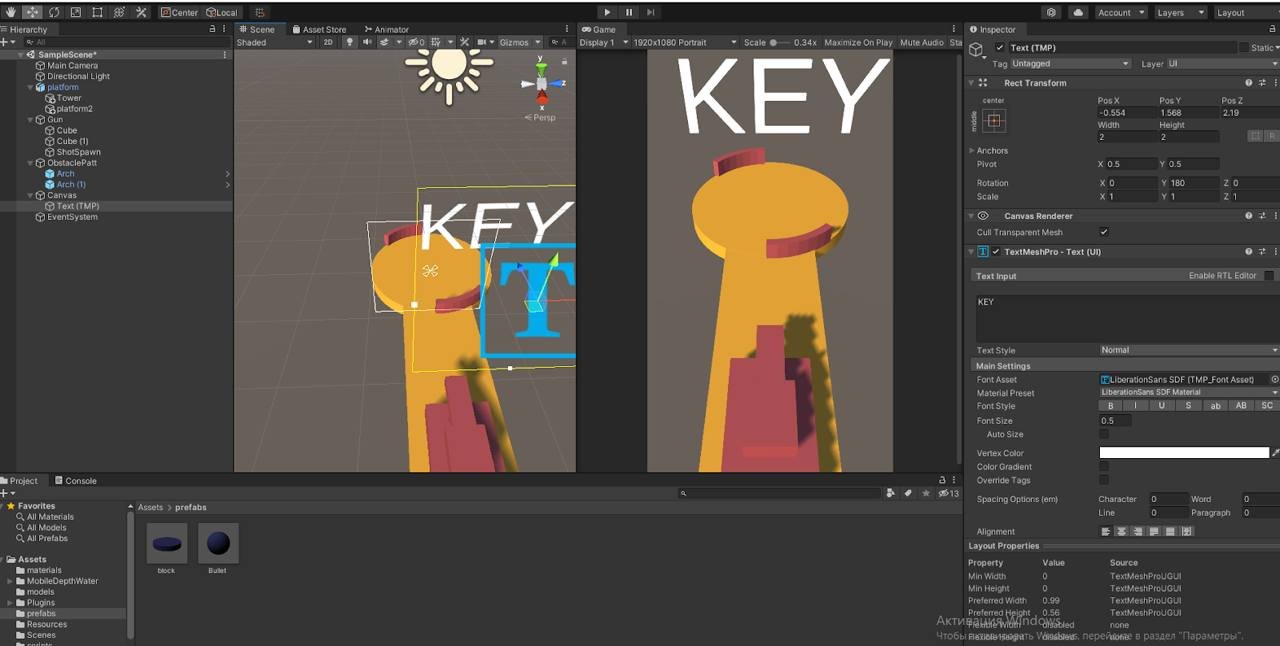Switch to the Console tab
1280x646 pixels.
(76, 481)
